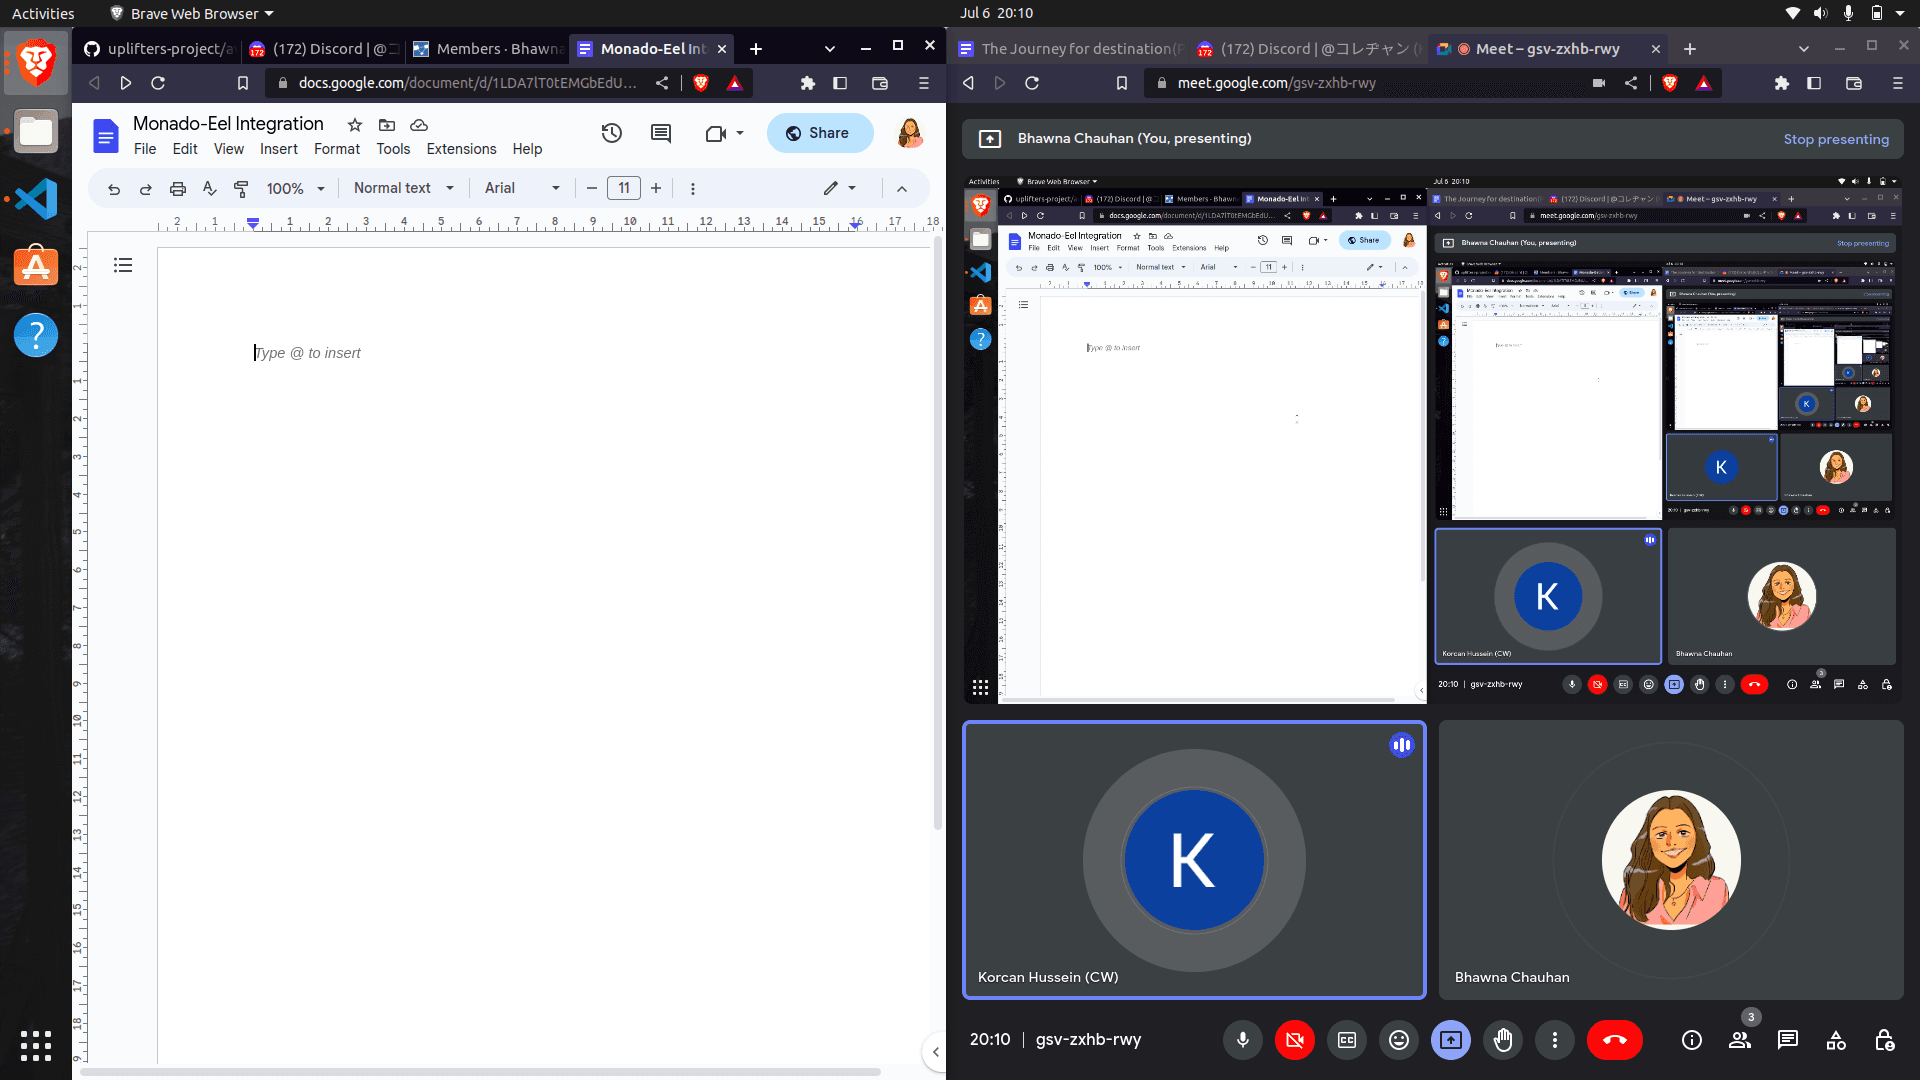Open tab search chevron in Docs browser window
This screenshot has width=1920, height=1080.
pos(829,48)
